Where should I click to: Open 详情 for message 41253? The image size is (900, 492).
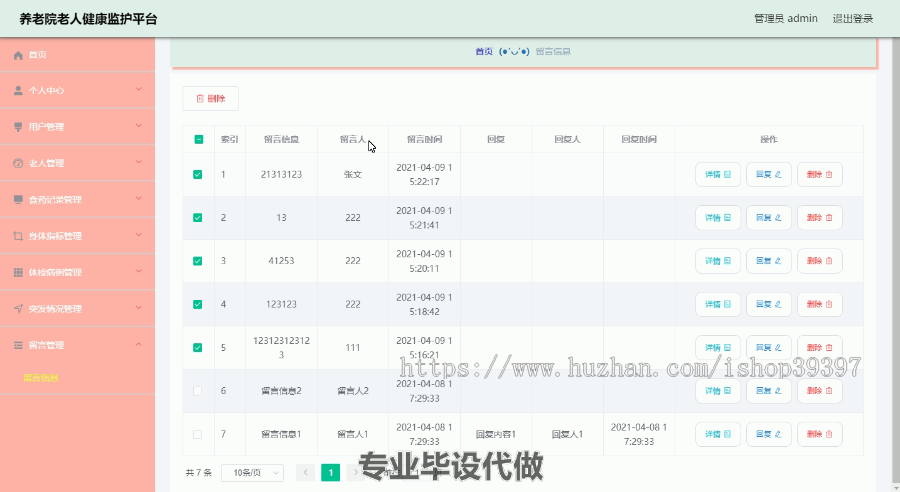(x=717, y=261)
